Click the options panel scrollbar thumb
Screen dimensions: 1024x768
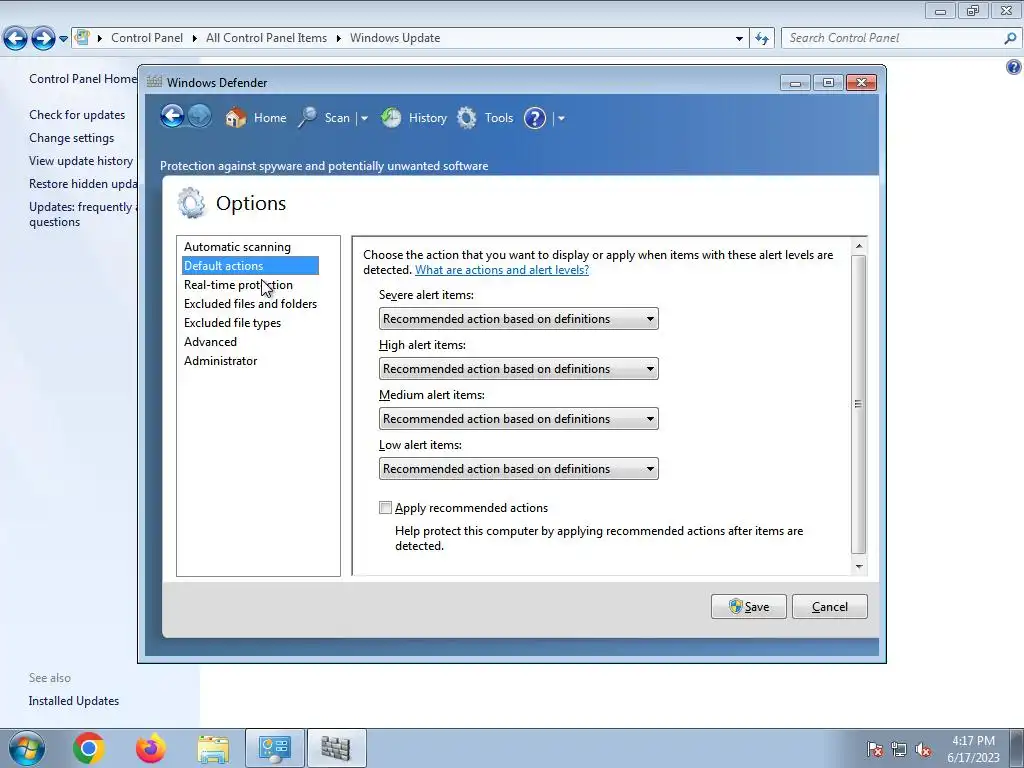click(859, 404)
